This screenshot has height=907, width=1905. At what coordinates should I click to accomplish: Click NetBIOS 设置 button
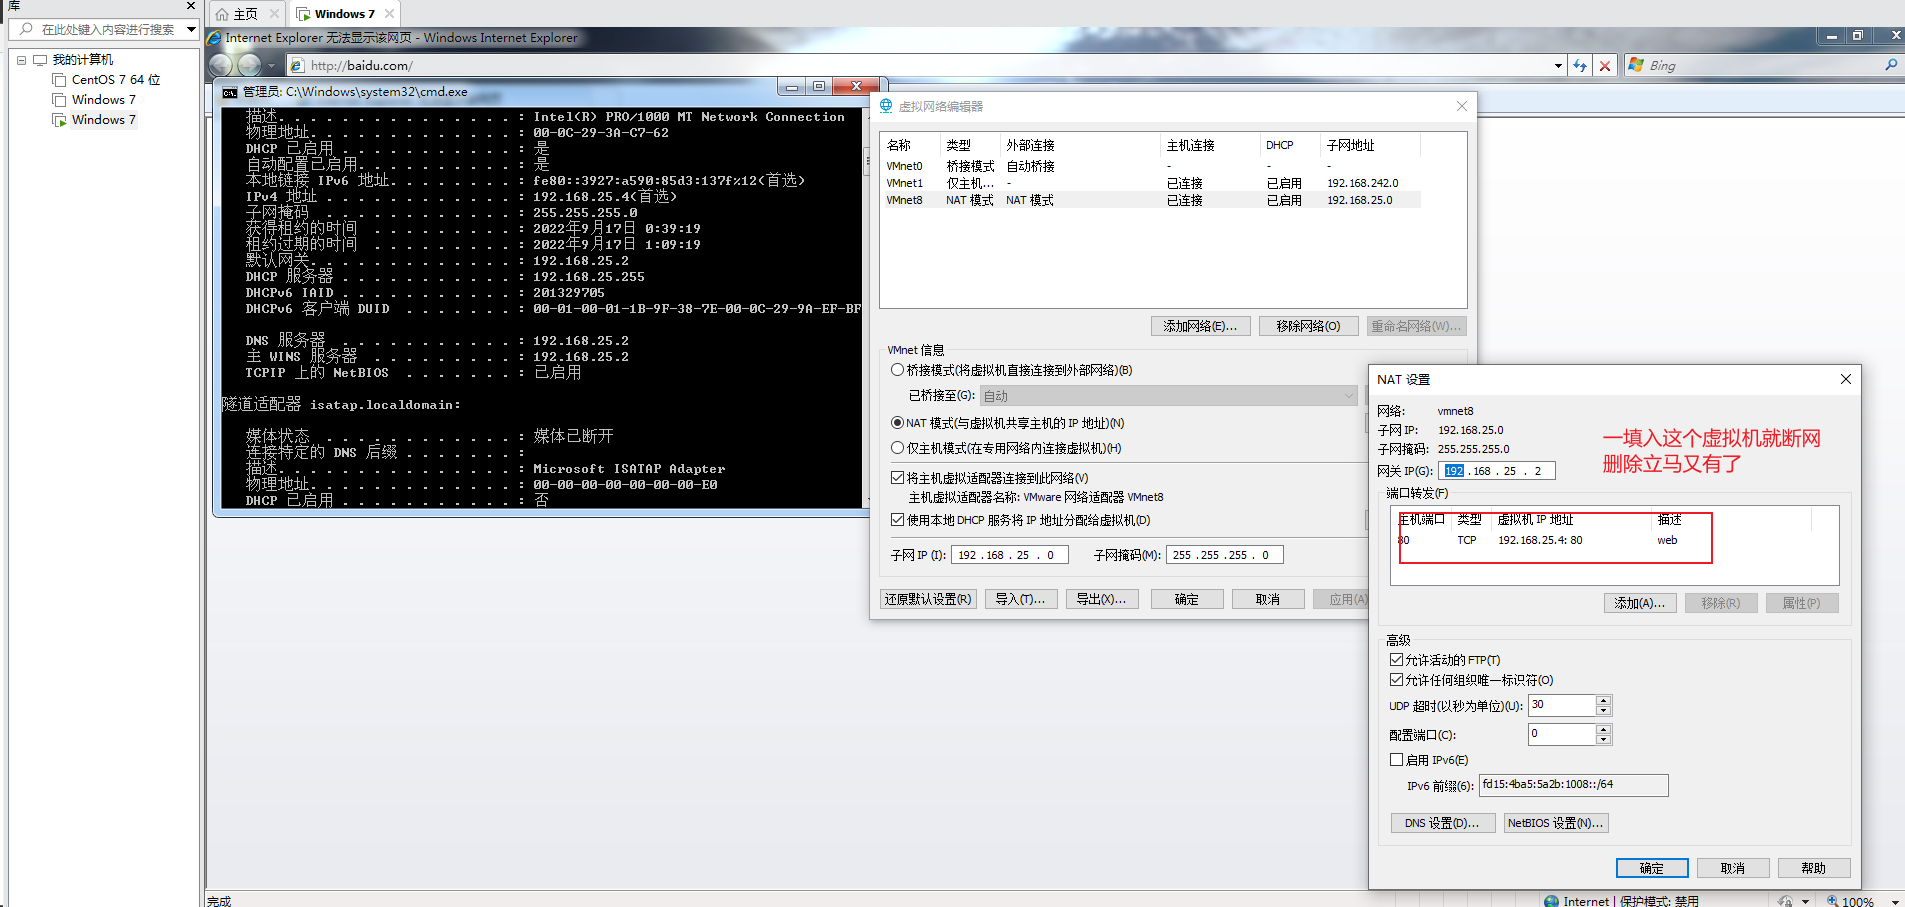coord(1556,823)
